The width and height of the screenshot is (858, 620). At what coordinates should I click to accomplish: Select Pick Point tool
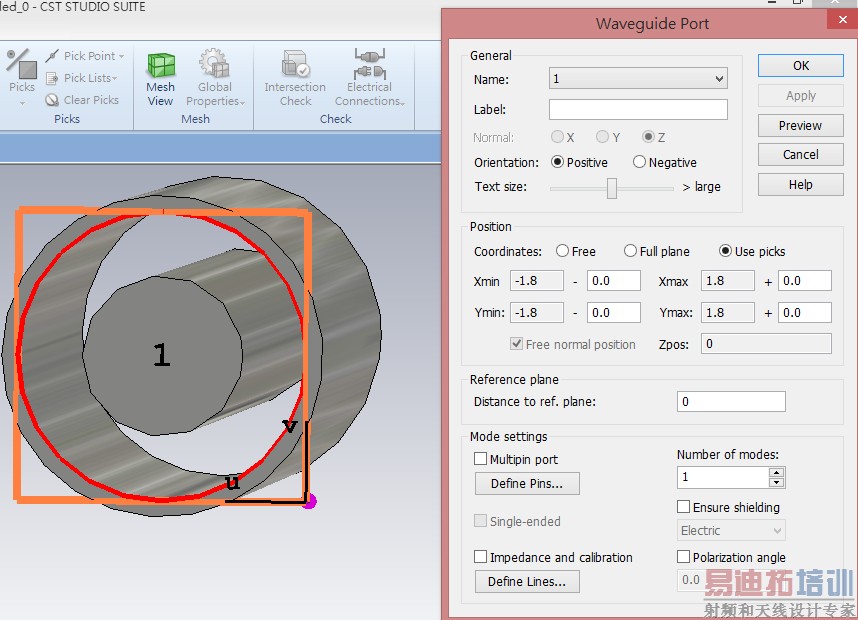pos(84,56)
